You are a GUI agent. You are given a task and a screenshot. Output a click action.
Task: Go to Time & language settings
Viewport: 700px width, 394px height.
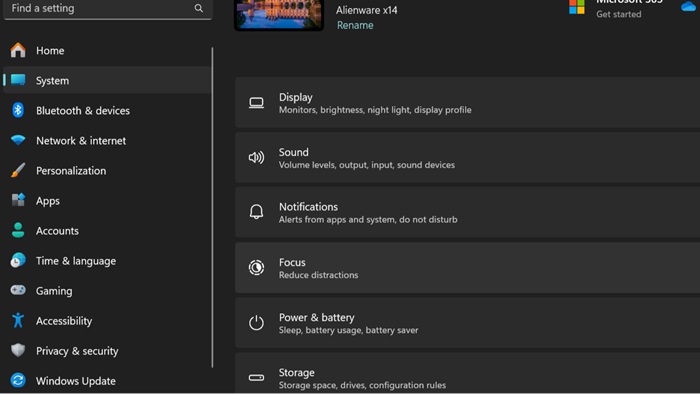pos(107,261)
